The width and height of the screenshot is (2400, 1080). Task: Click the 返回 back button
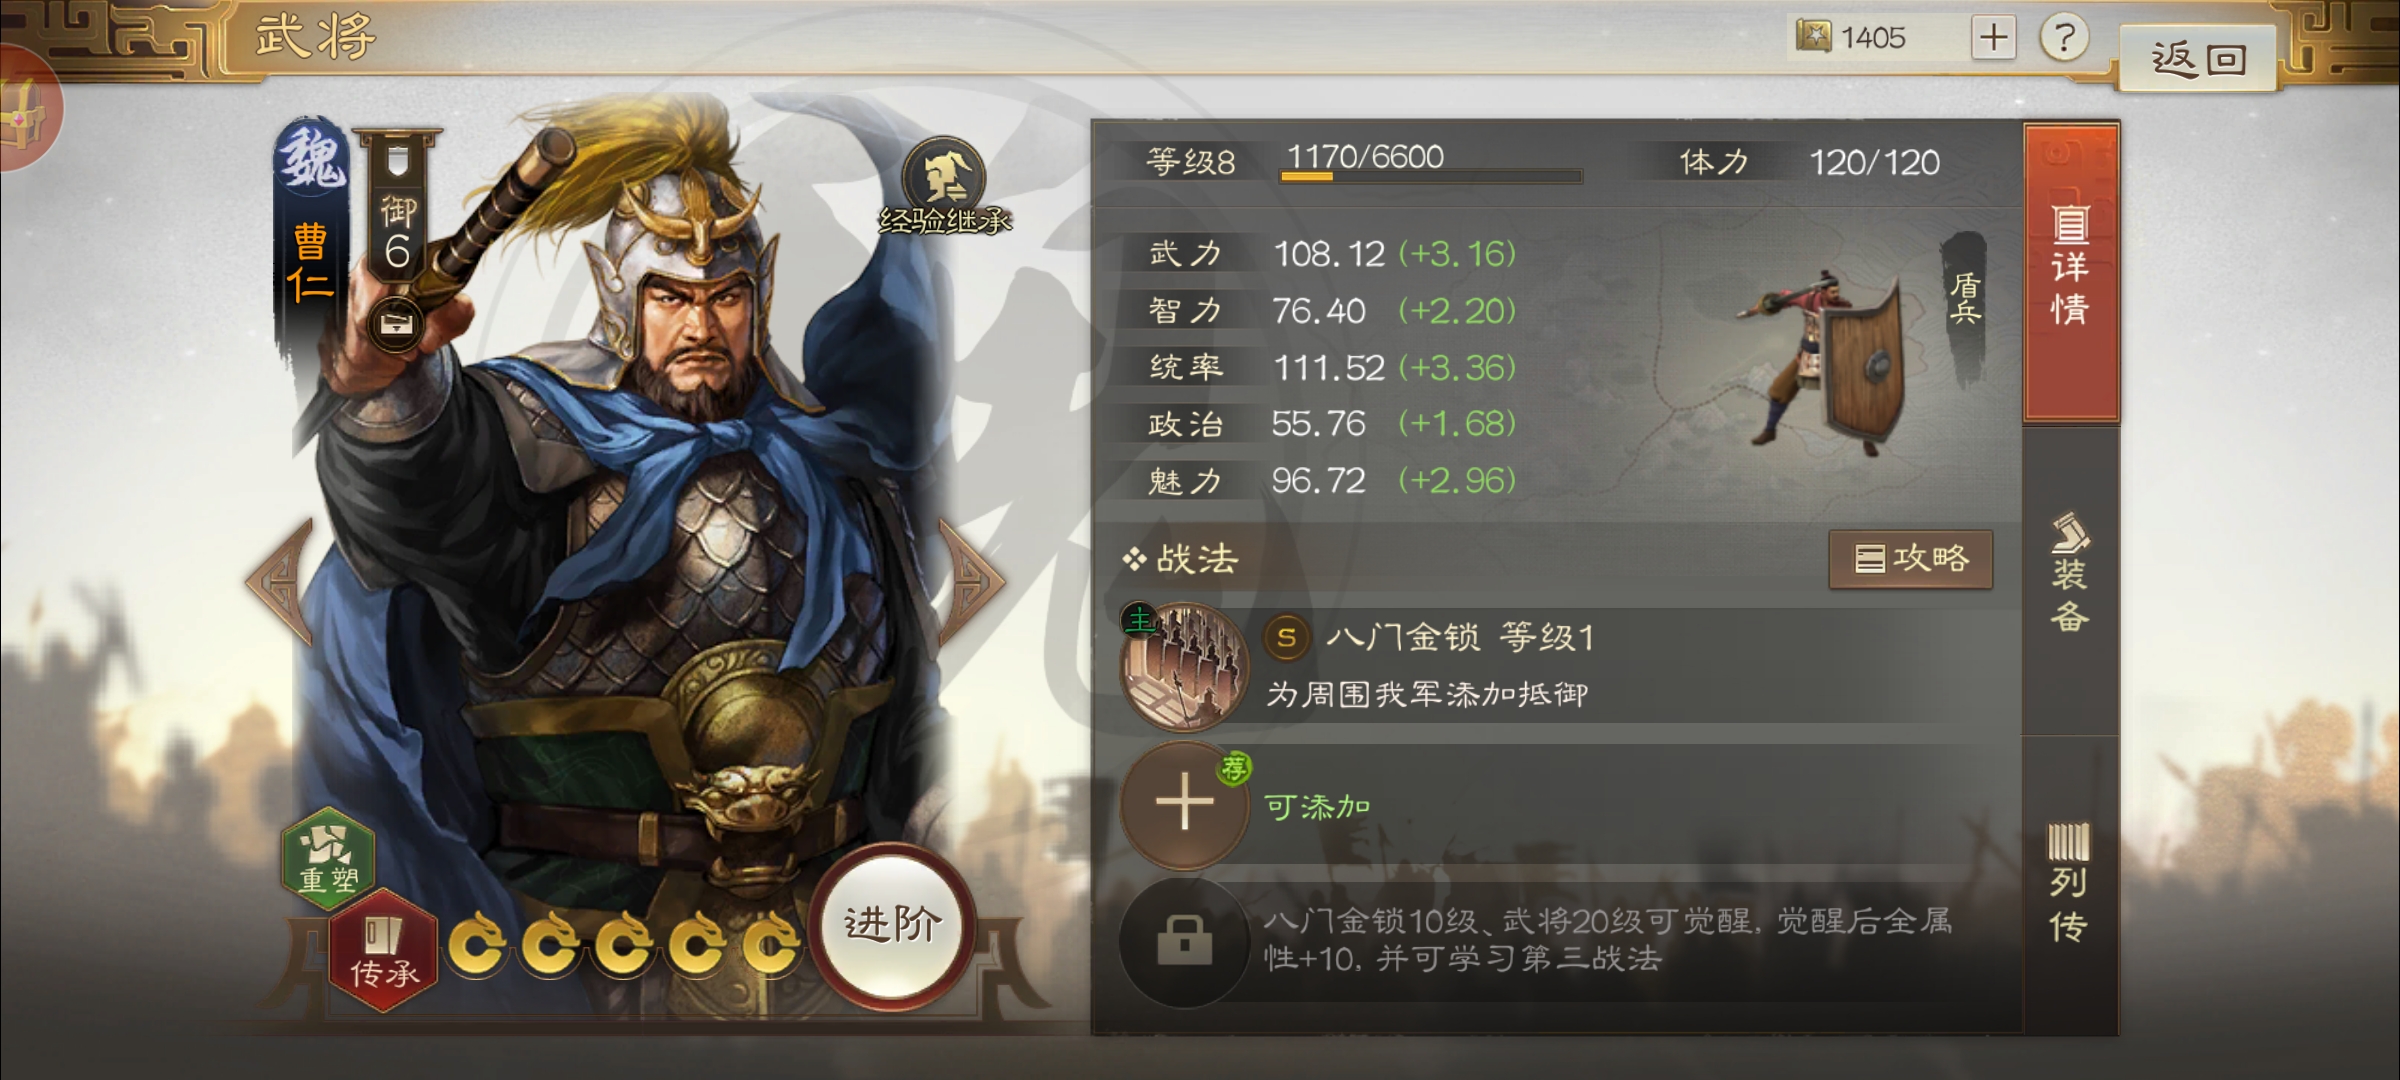coord(2198,59)
